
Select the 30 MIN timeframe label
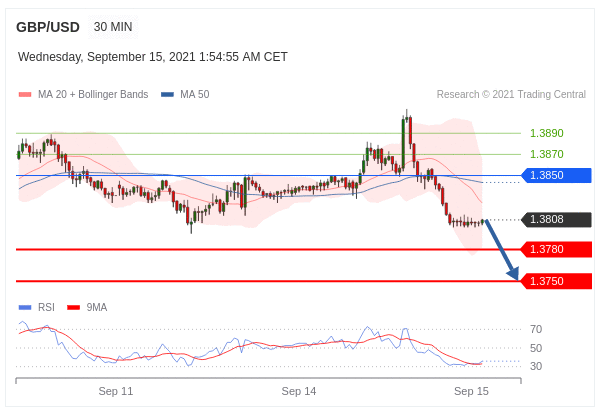point(113,27)
